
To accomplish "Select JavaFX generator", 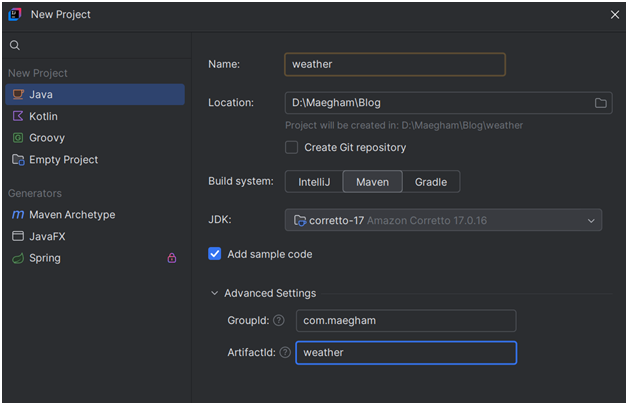I will [46, 236].
